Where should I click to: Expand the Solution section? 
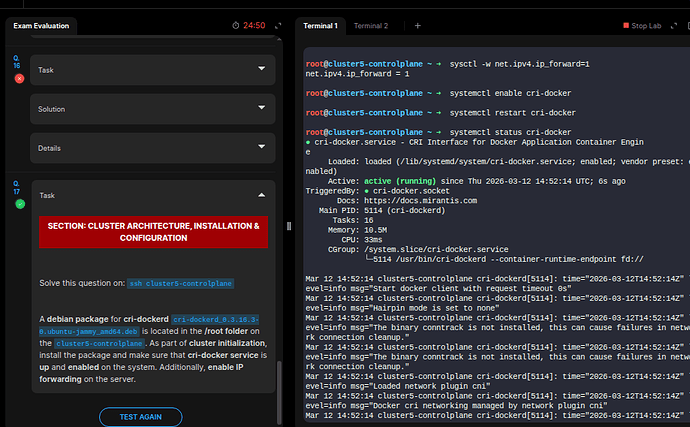[x=152, y=108]
